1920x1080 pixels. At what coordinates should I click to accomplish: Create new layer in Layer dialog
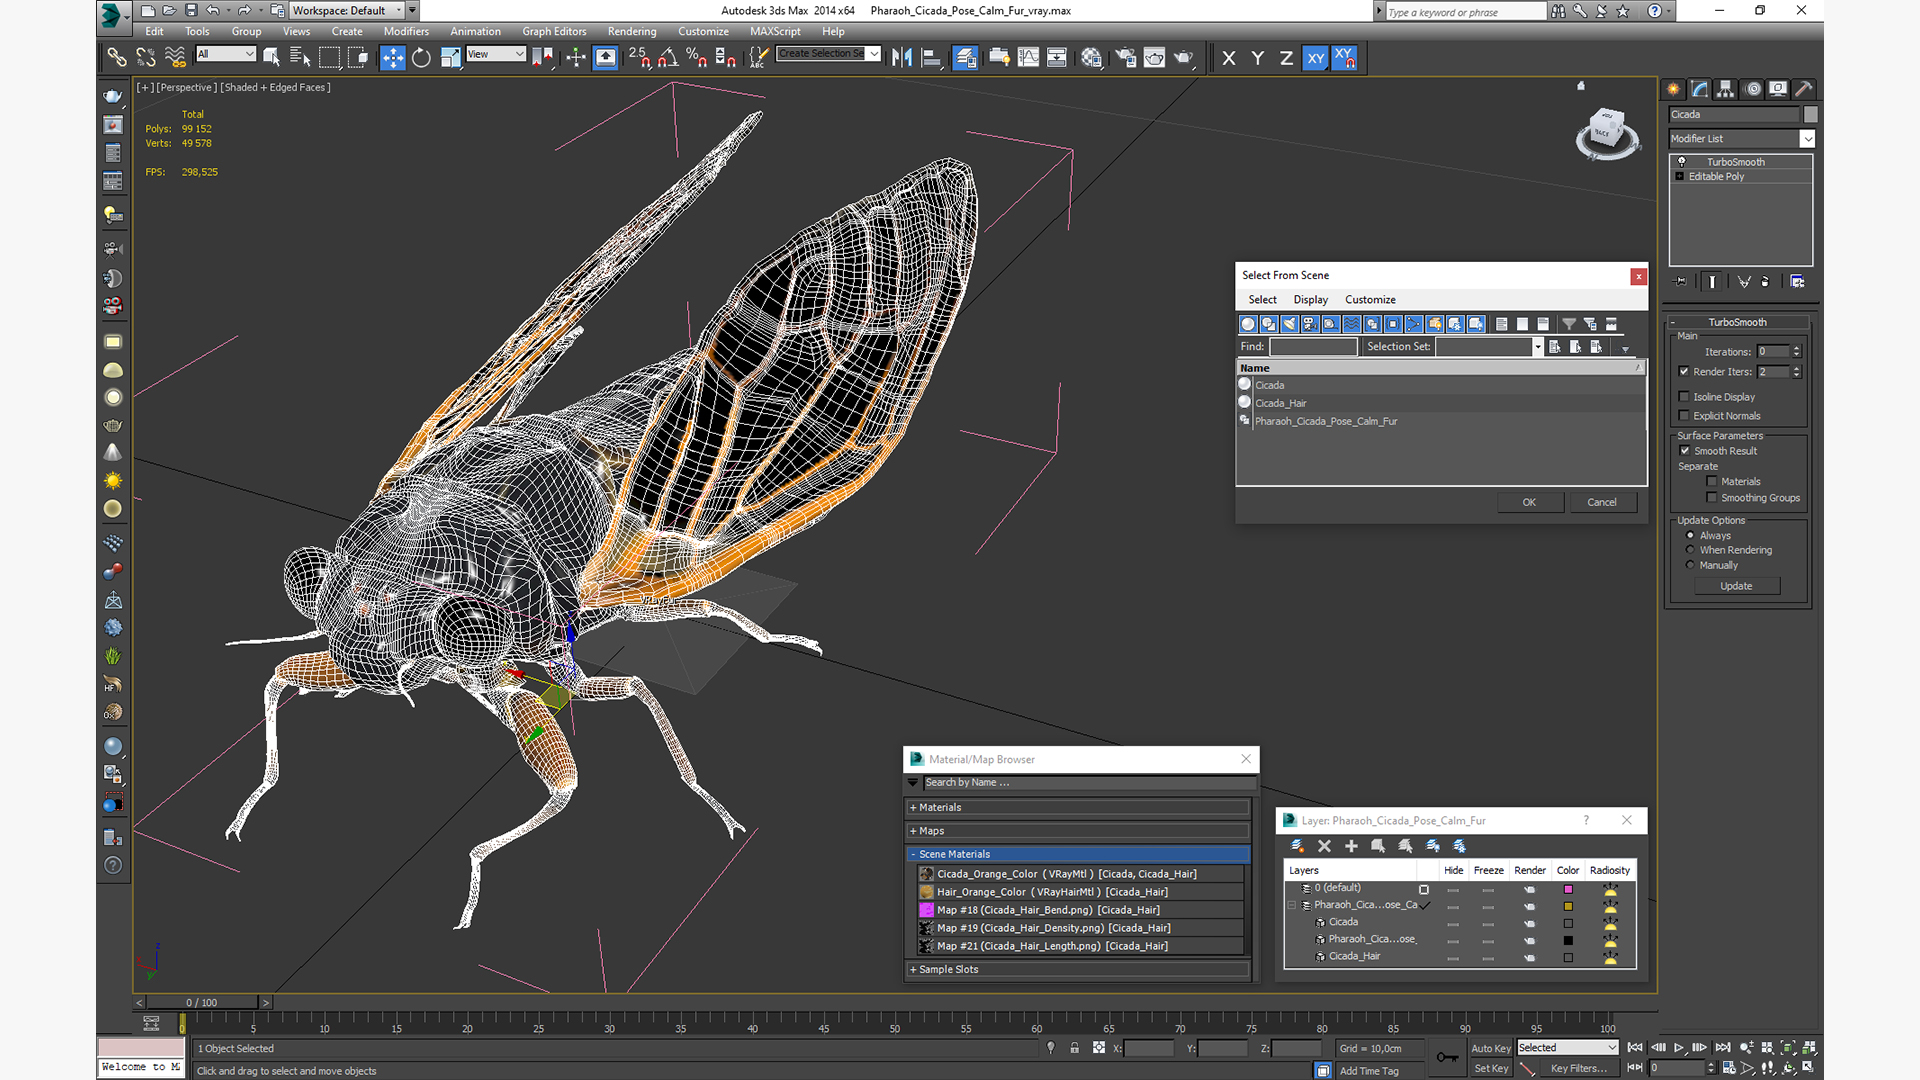1297,846
